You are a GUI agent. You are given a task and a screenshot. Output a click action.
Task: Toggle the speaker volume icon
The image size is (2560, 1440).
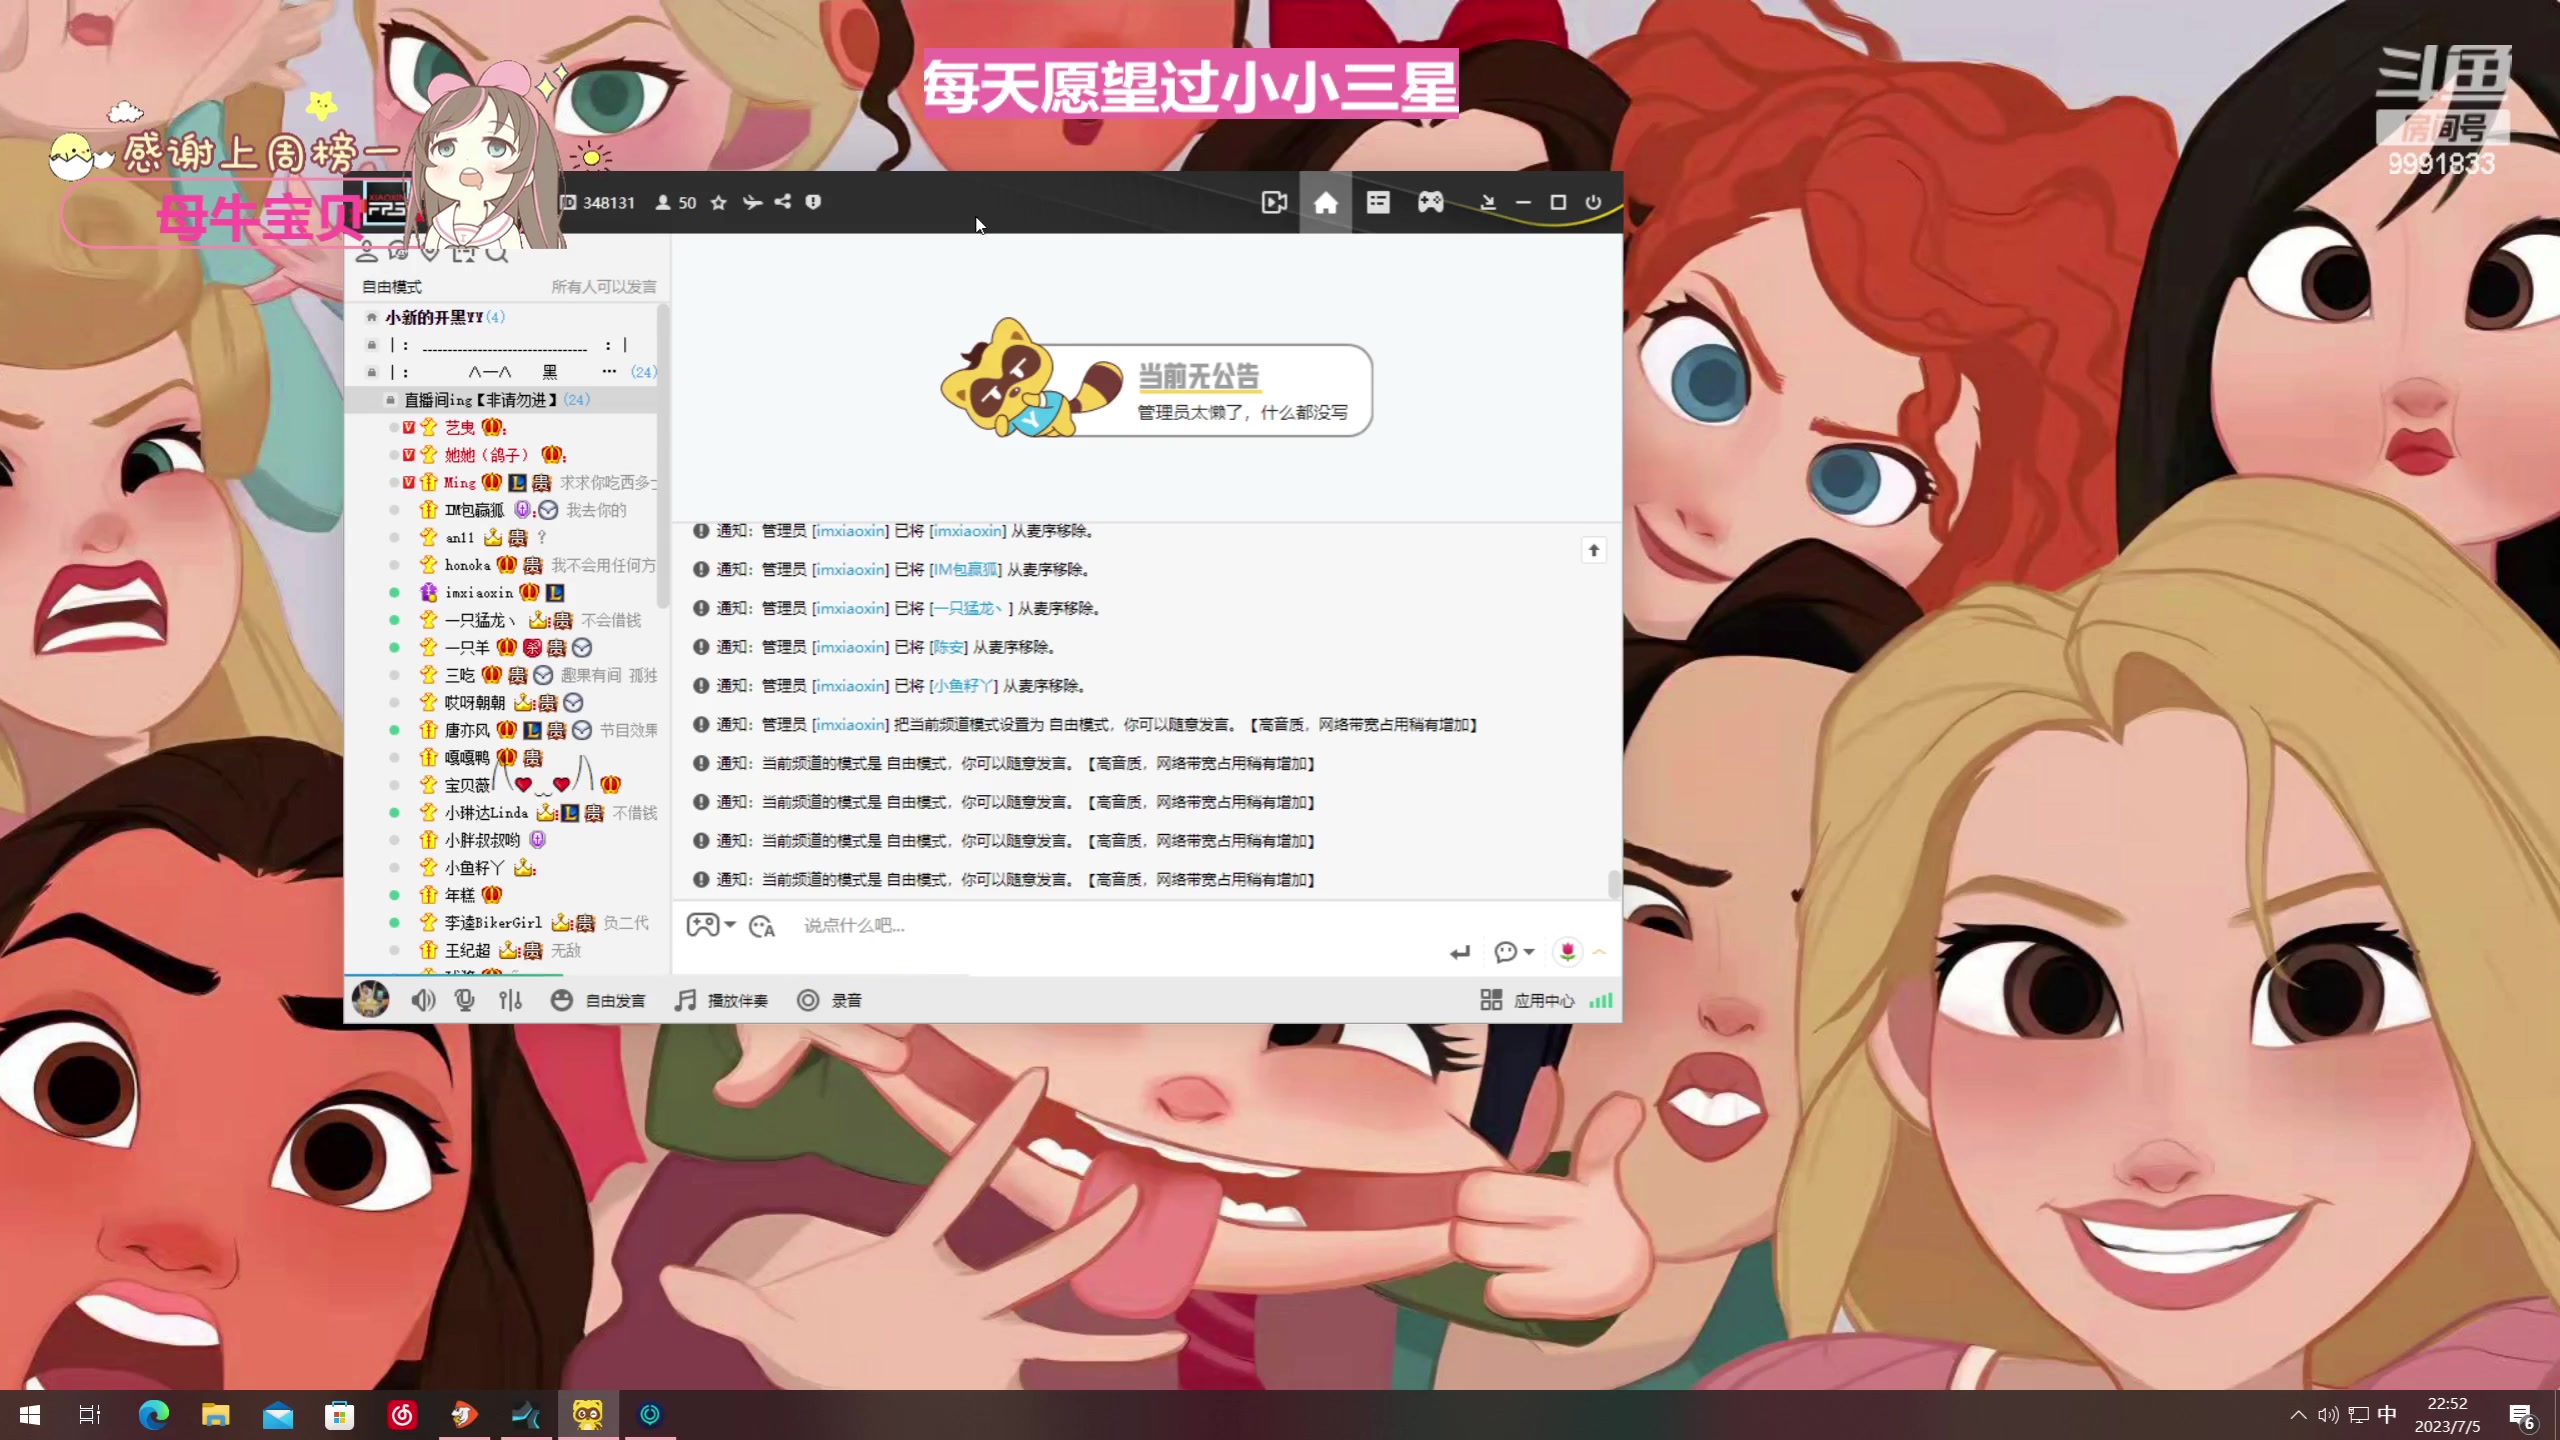pos(423,1000)
